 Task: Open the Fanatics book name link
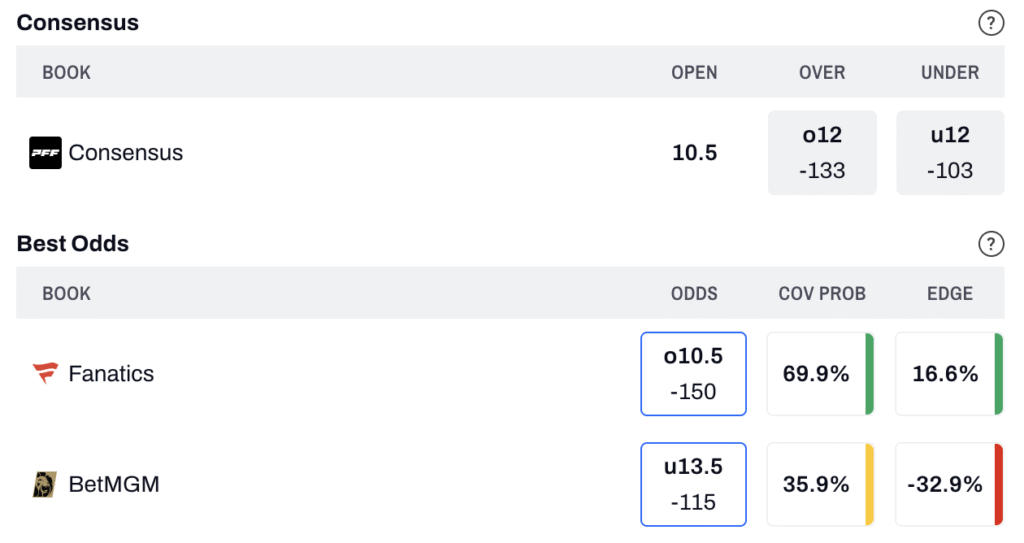(111, 374)
